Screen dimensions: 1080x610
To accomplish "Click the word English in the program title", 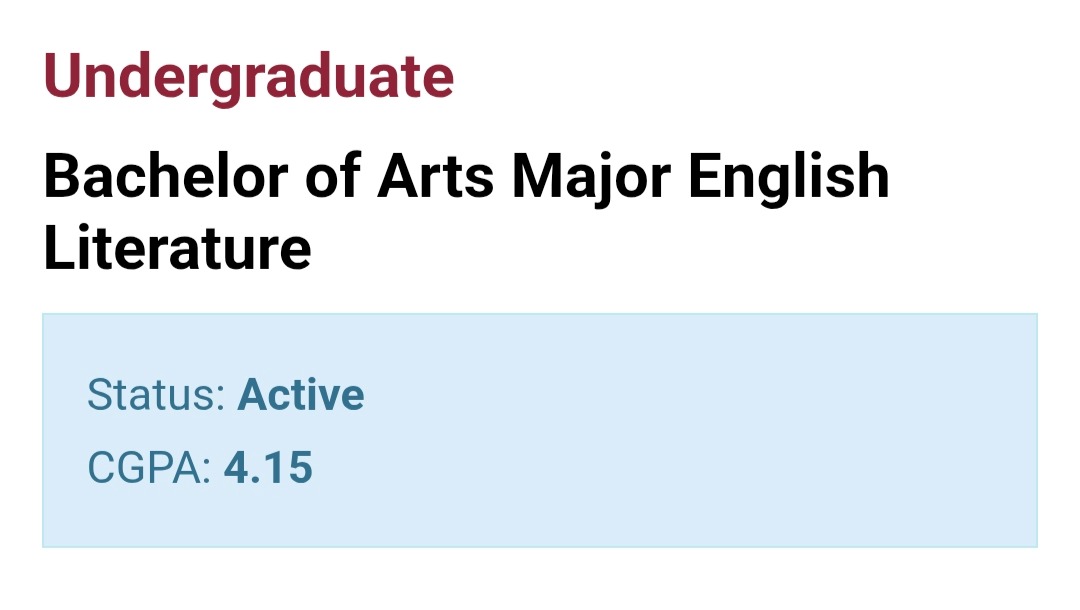I will 789,179.
